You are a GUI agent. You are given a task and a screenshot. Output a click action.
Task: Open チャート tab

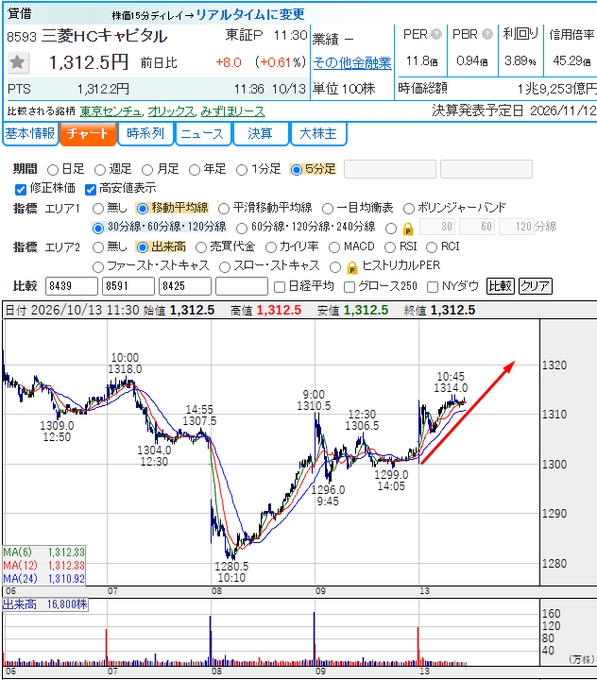[88, 134]
